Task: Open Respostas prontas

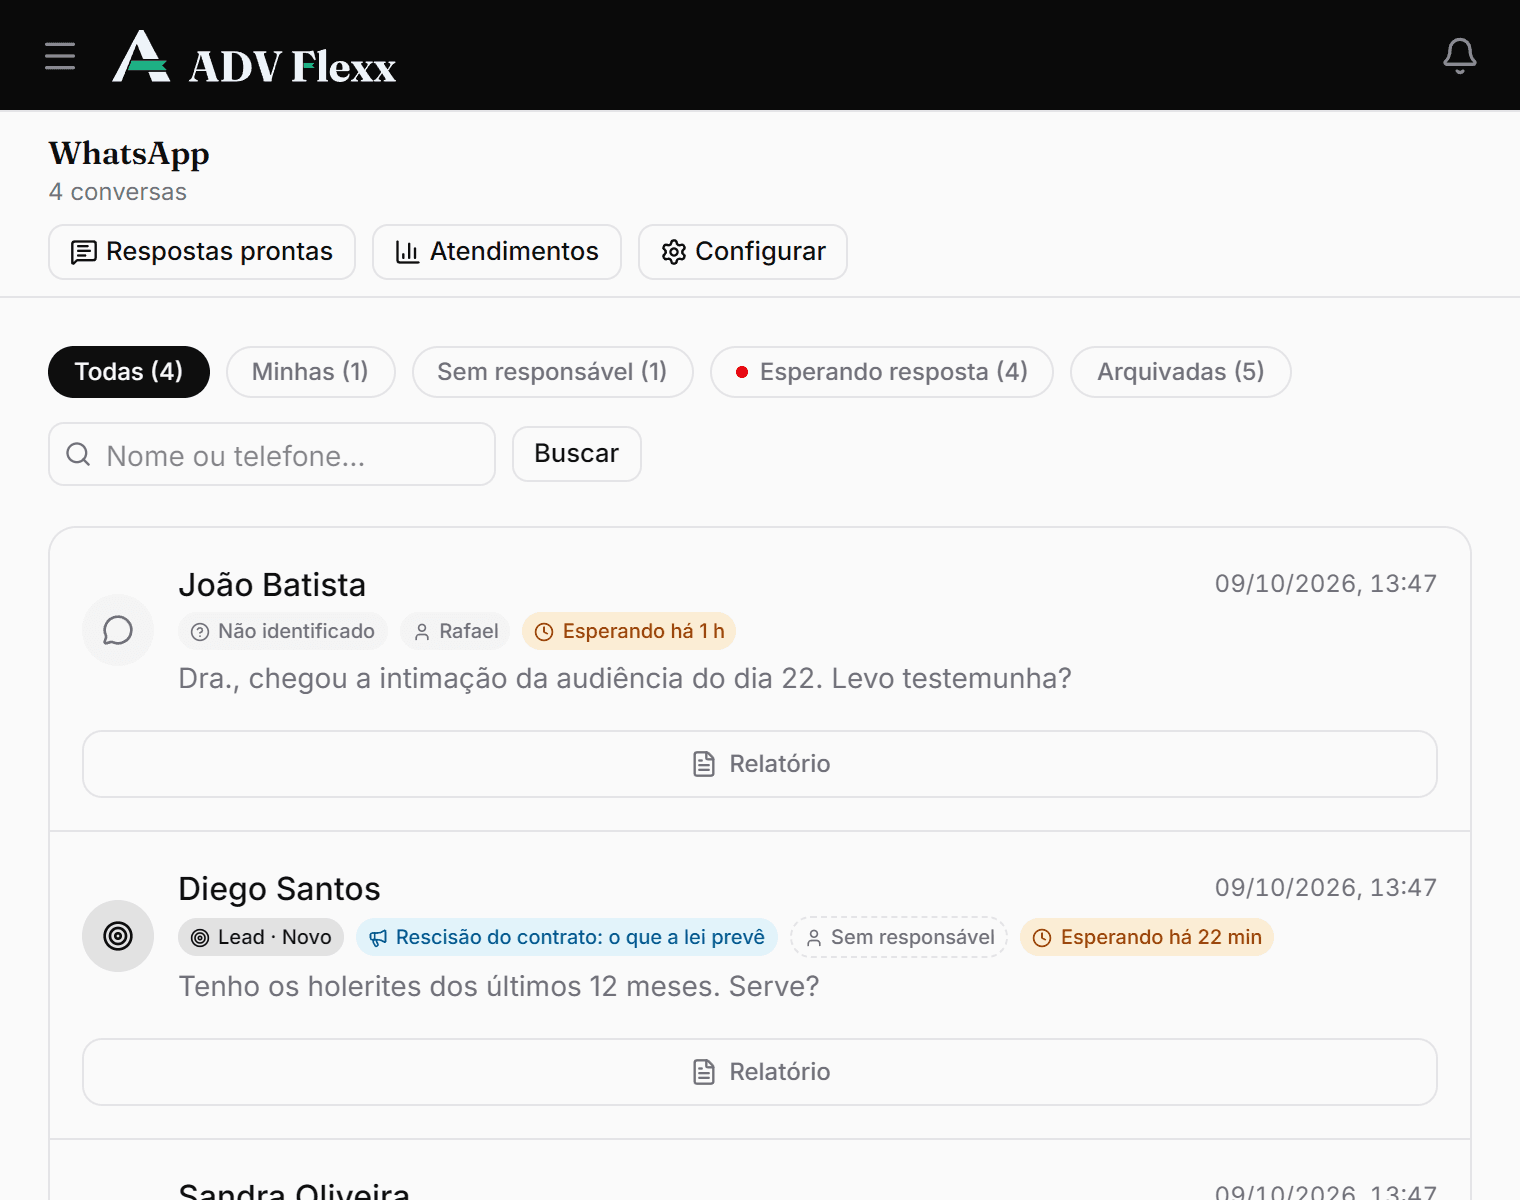Action: [202, 252]
